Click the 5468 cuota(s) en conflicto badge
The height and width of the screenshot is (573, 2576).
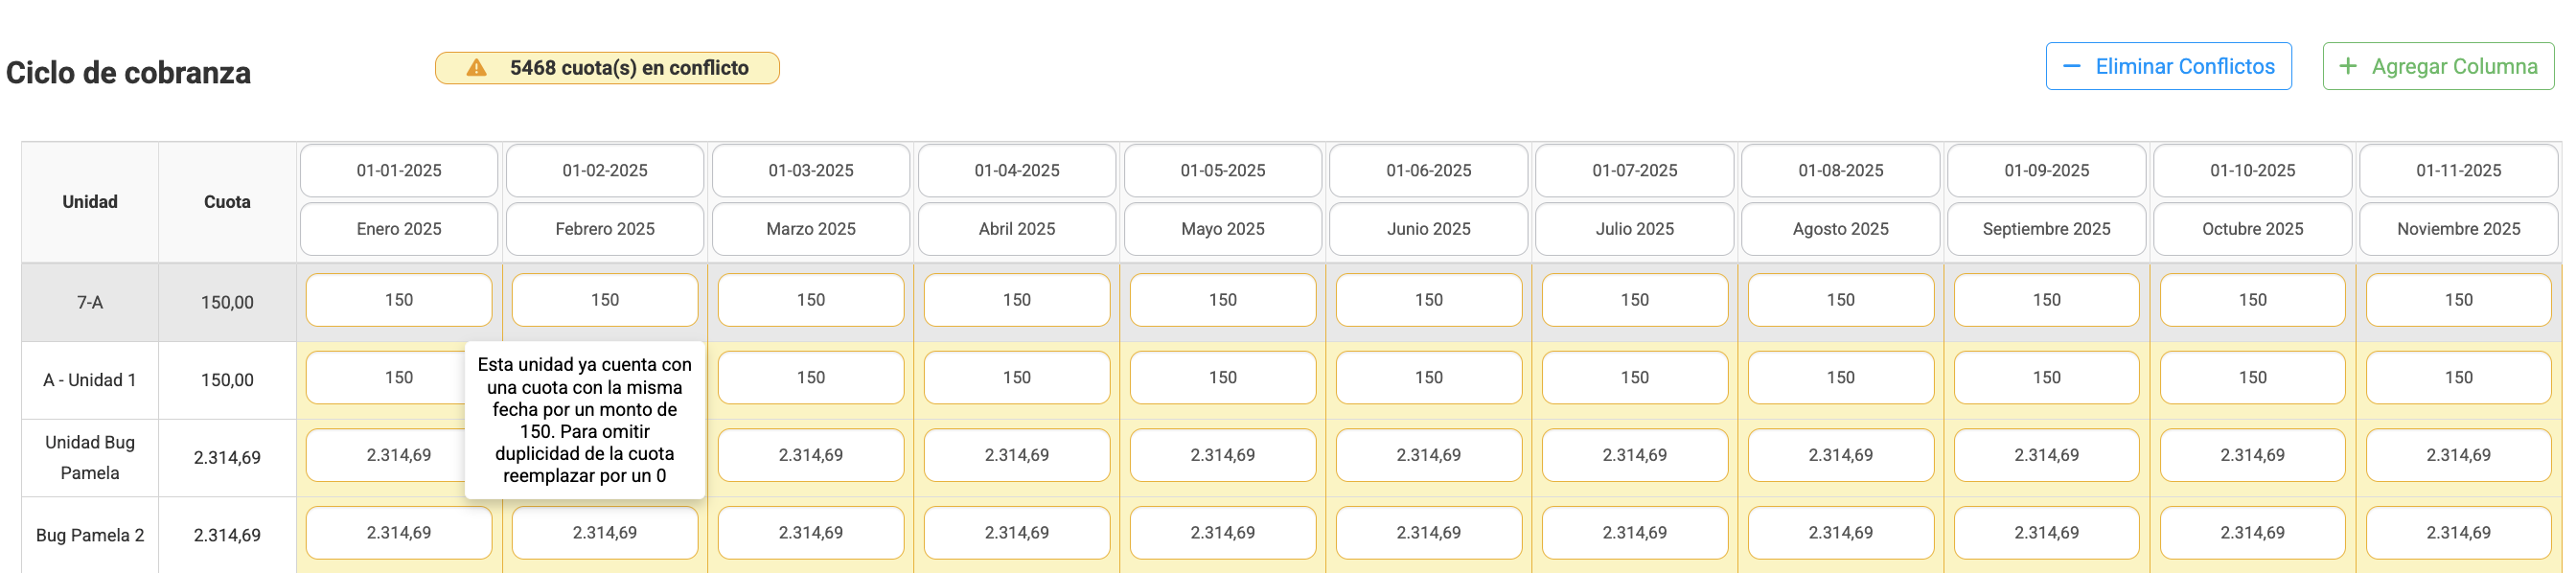pos(607,68)
